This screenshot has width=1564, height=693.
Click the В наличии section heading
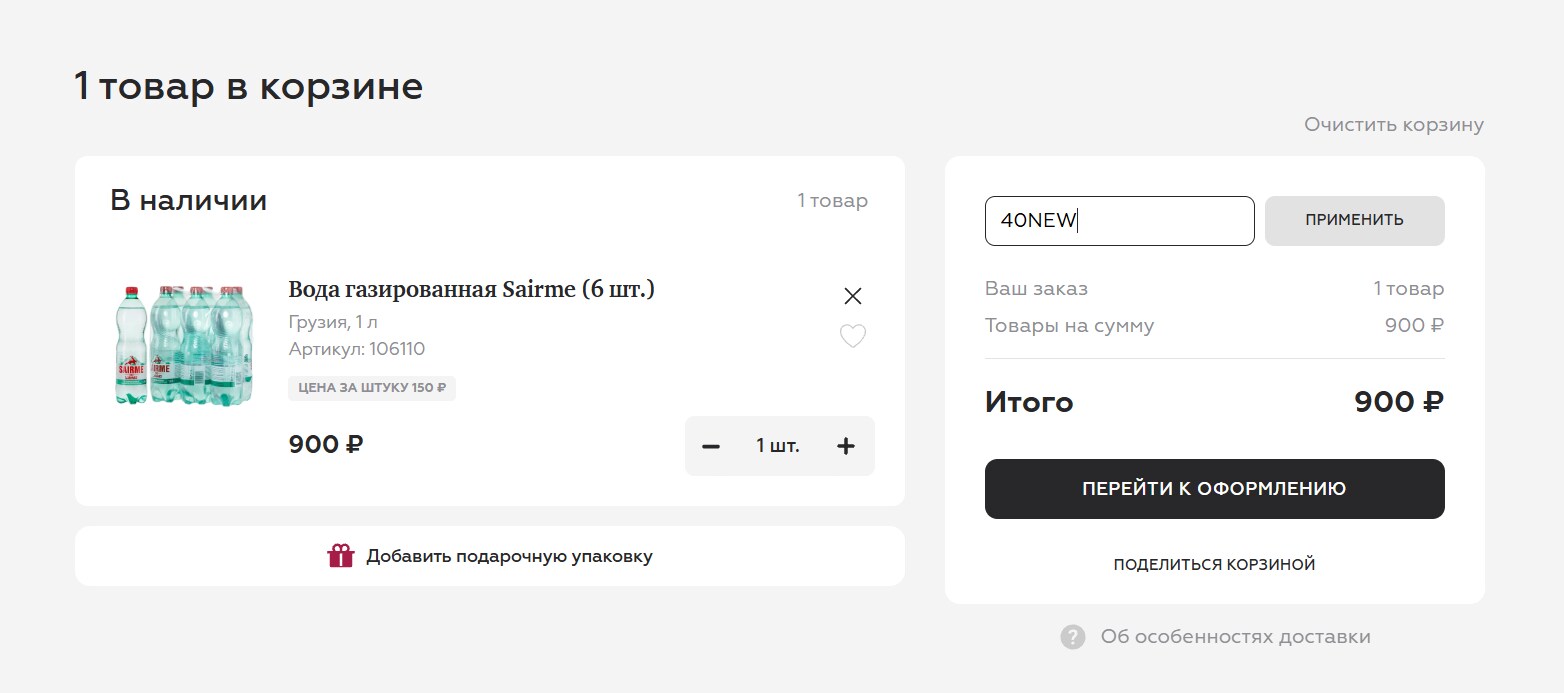(x=188, y=201)
